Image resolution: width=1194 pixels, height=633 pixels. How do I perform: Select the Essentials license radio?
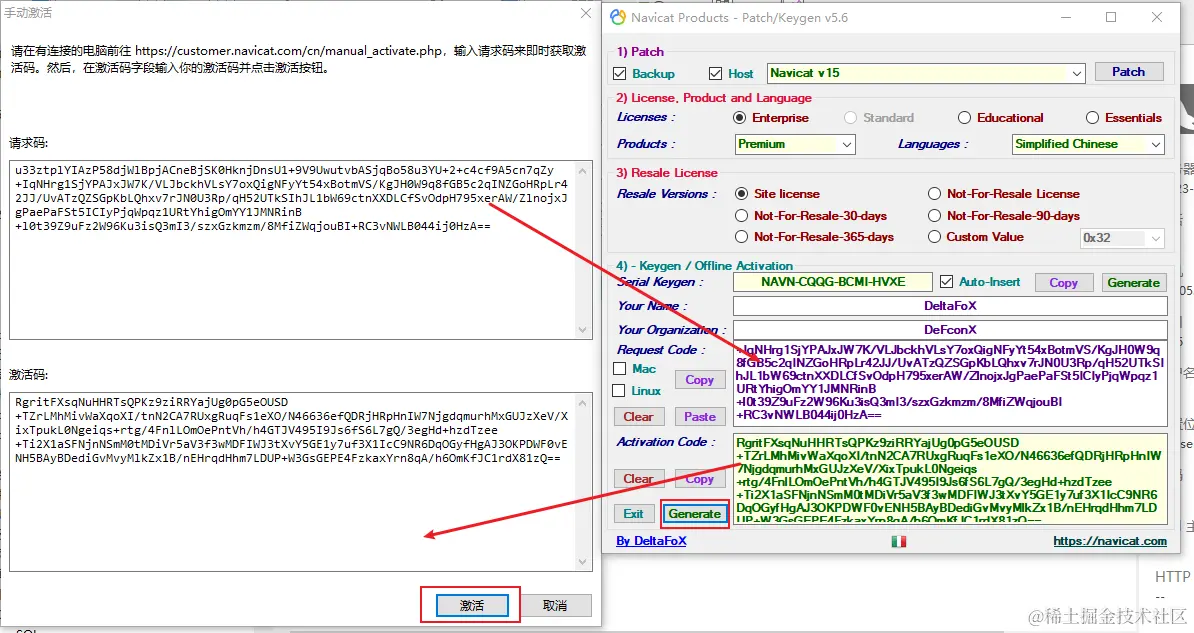[1092, 117]
